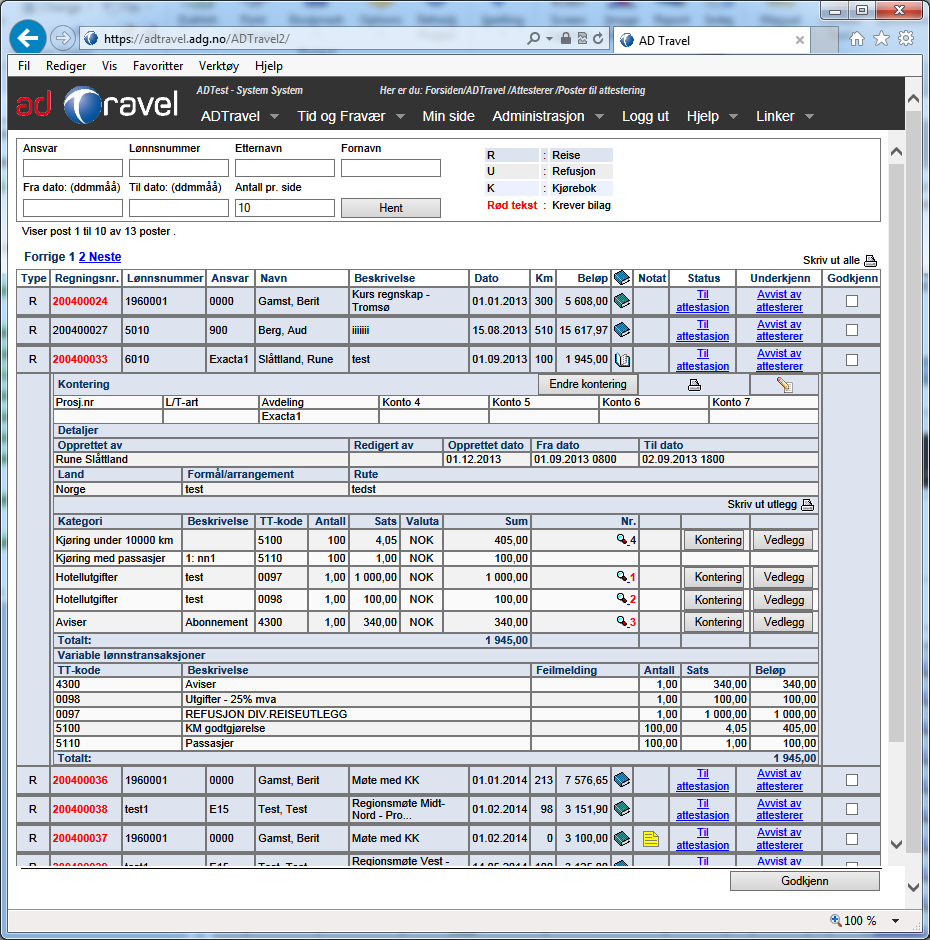This screenshot has height=940, width=930.
Task: Open the Favoritter menu in browser
Action: [x=158, y=66]
